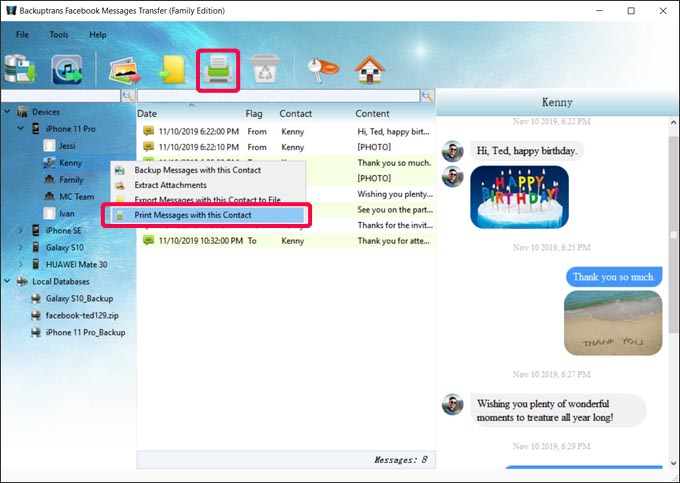The image size is (680, 483).
Task: Expand the iPhone SE node
Action: point(20,230)
